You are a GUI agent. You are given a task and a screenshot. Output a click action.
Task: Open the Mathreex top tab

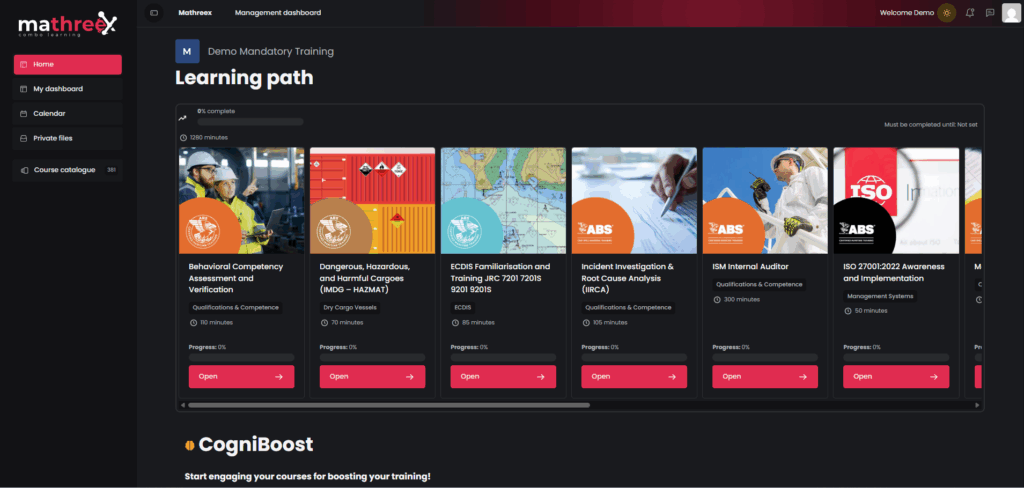point(195,12)
